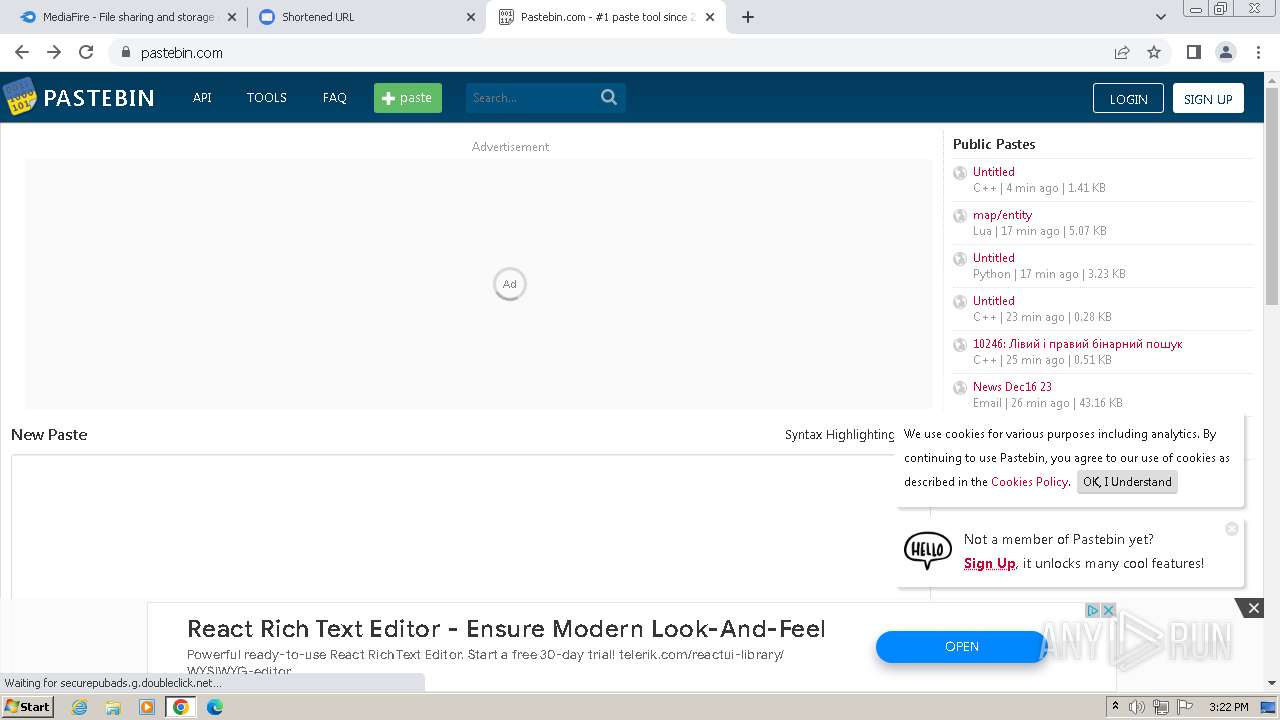Dismiss the Sign Up hello popup
Image resolution: width=1280 pixels, height=720 pixels.
(x=1232, y=529)
